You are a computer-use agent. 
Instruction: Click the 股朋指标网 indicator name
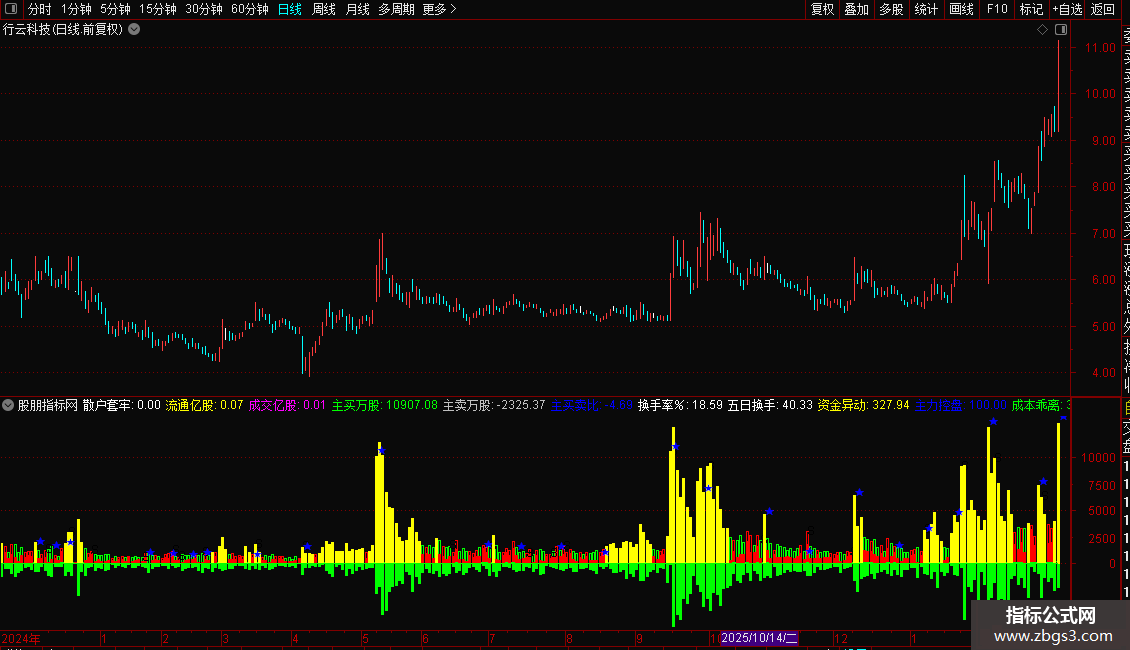click(48, 405)
